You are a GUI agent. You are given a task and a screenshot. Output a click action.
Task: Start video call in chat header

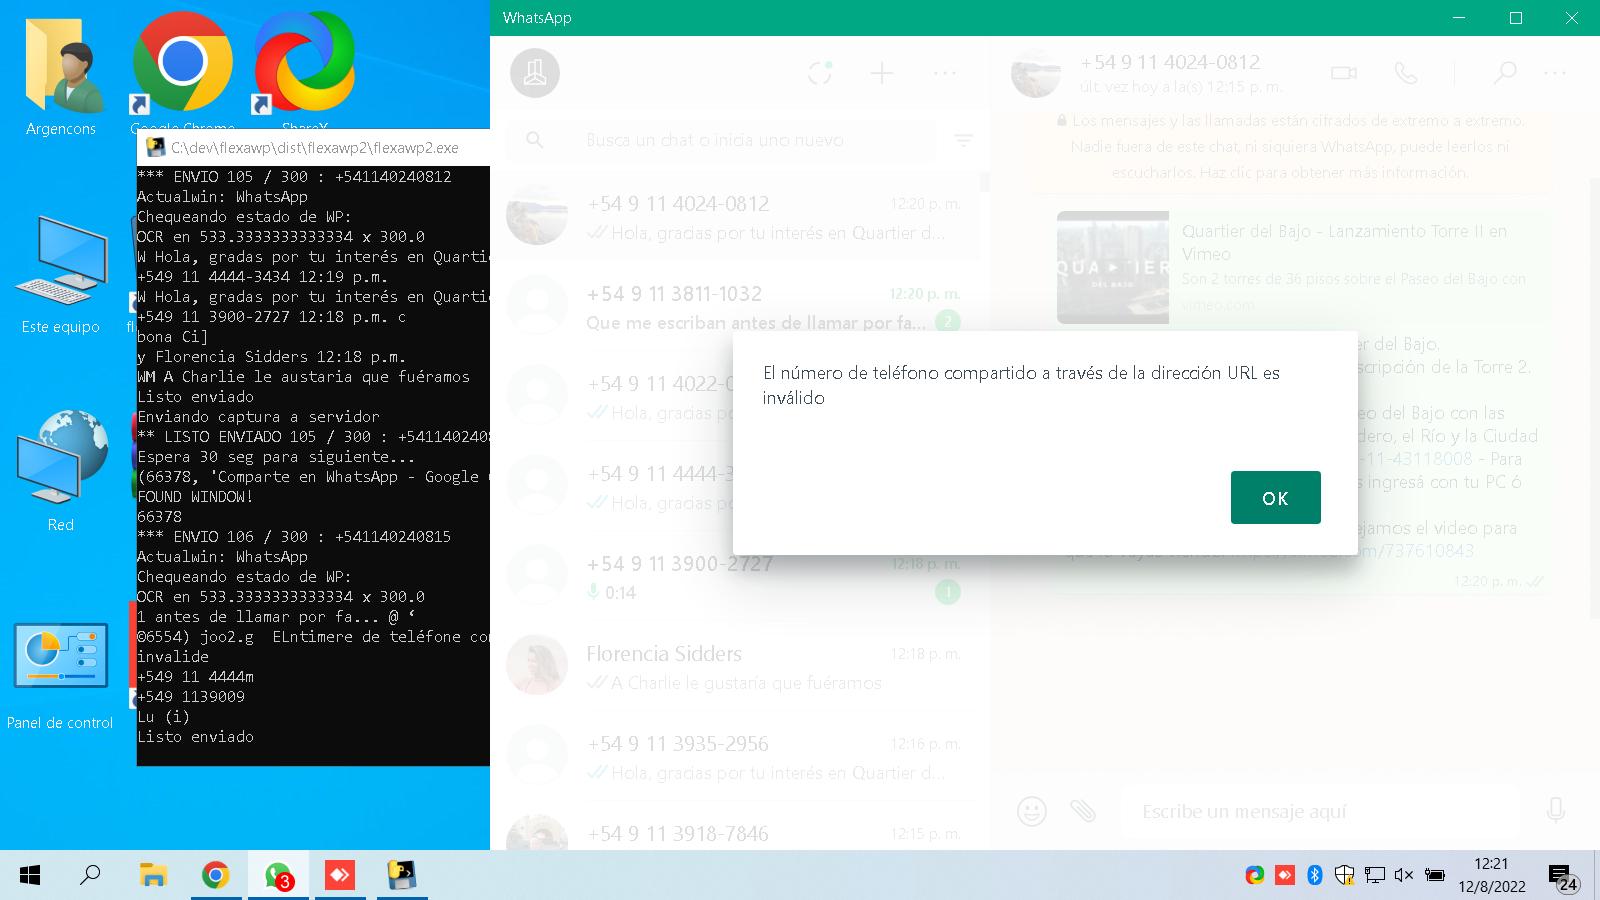pos(1344,73)
